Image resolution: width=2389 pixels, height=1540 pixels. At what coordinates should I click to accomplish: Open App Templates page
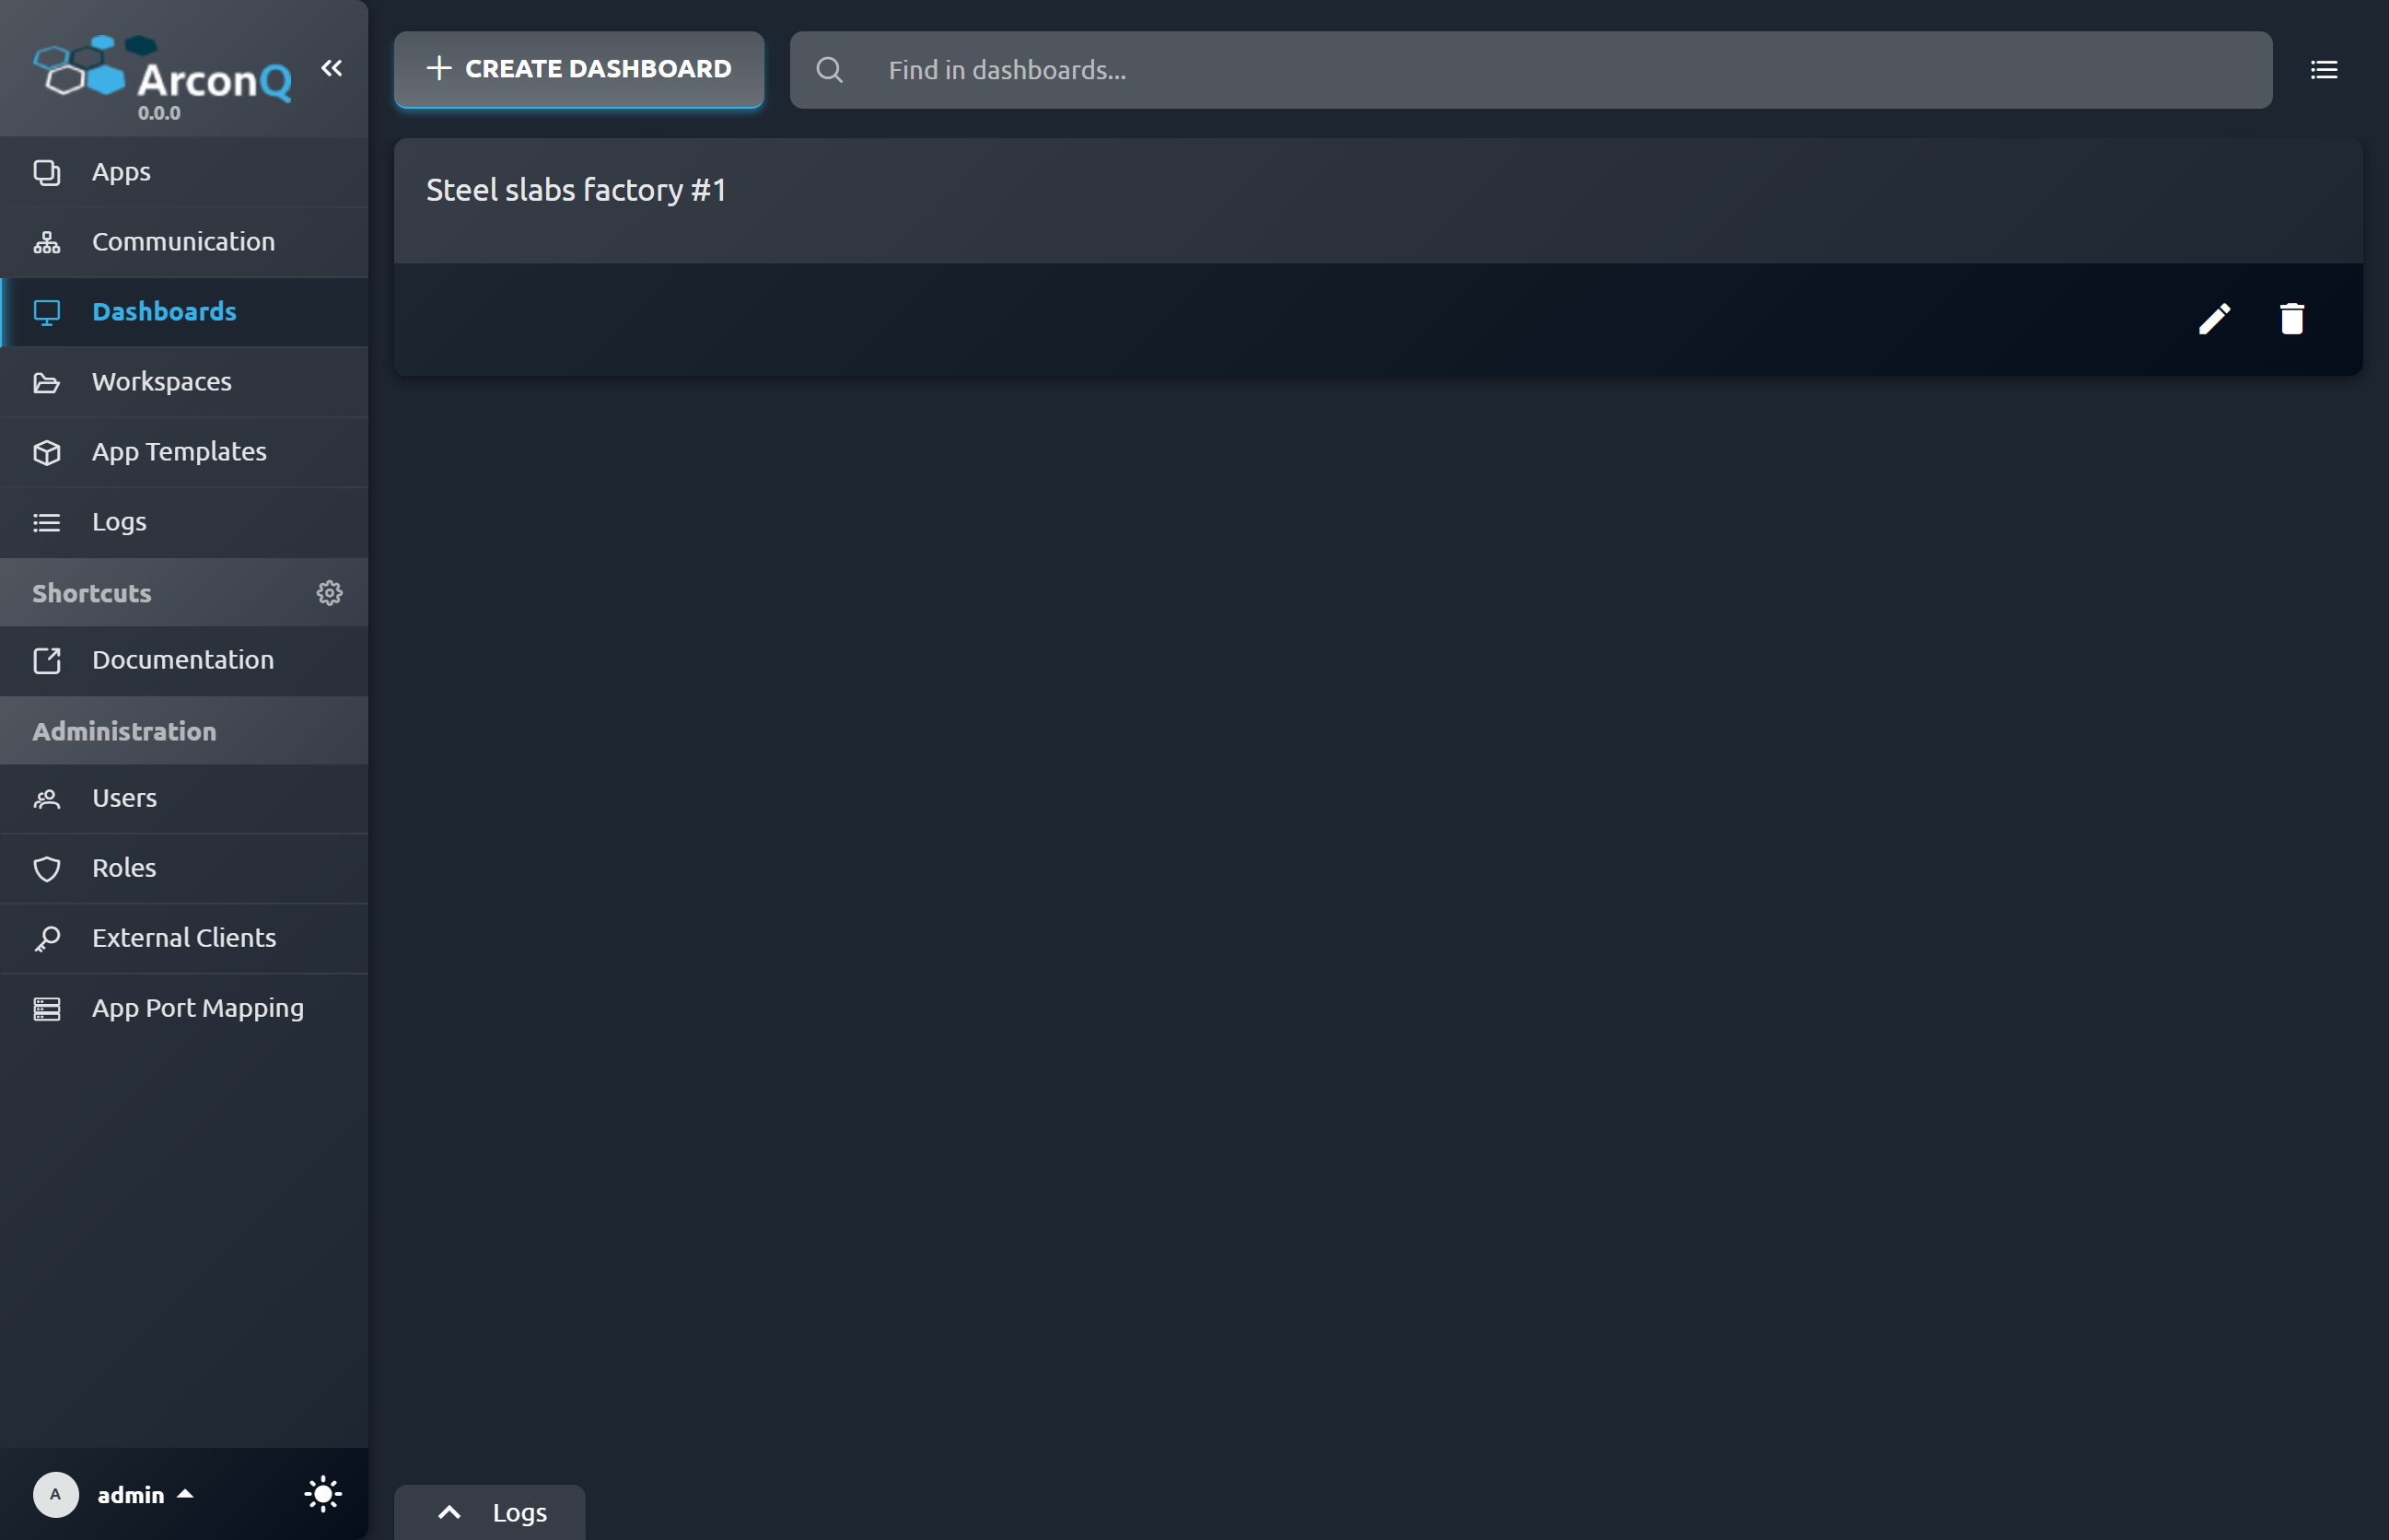179,452
